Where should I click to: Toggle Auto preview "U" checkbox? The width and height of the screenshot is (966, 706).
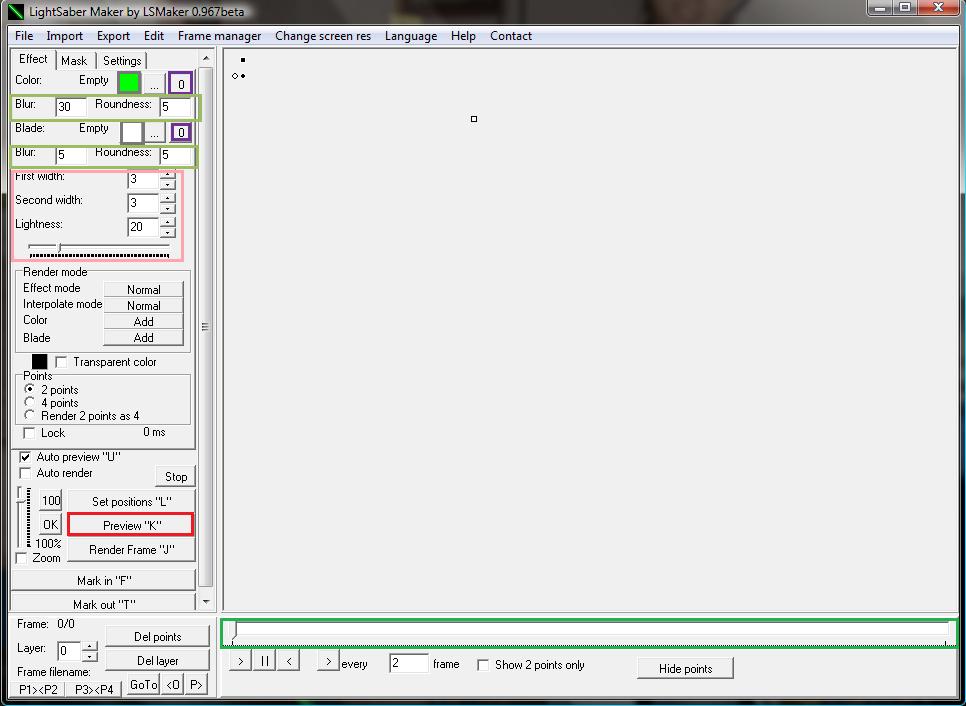25,457
